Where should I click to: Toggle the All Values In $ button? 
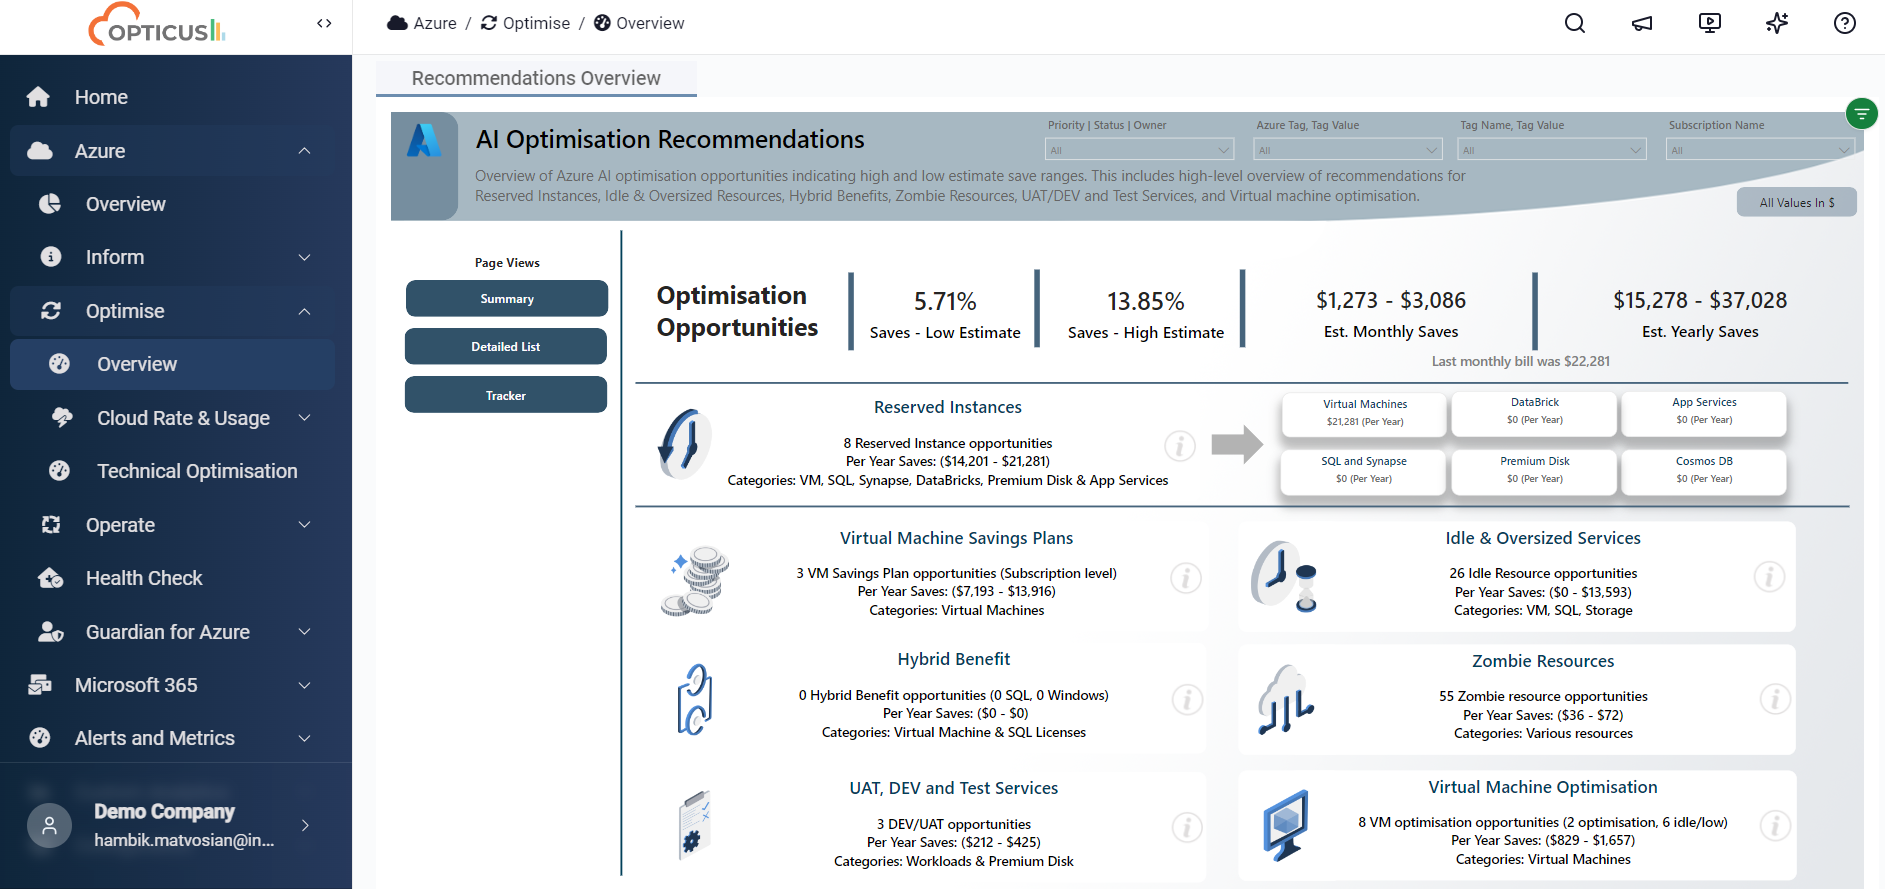tap(1796, 202)
